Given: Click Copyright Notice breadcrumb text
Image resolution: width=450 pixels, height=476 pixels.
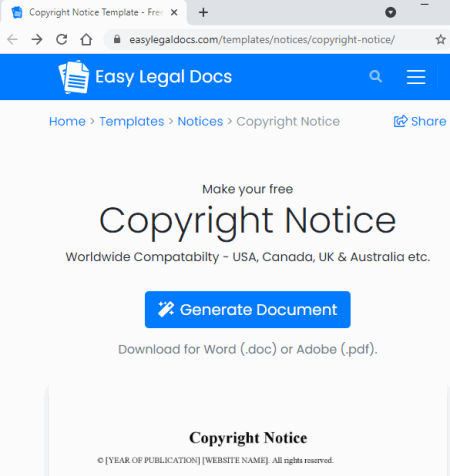Looking at the screenshot, I should click(x=288, y=122).
